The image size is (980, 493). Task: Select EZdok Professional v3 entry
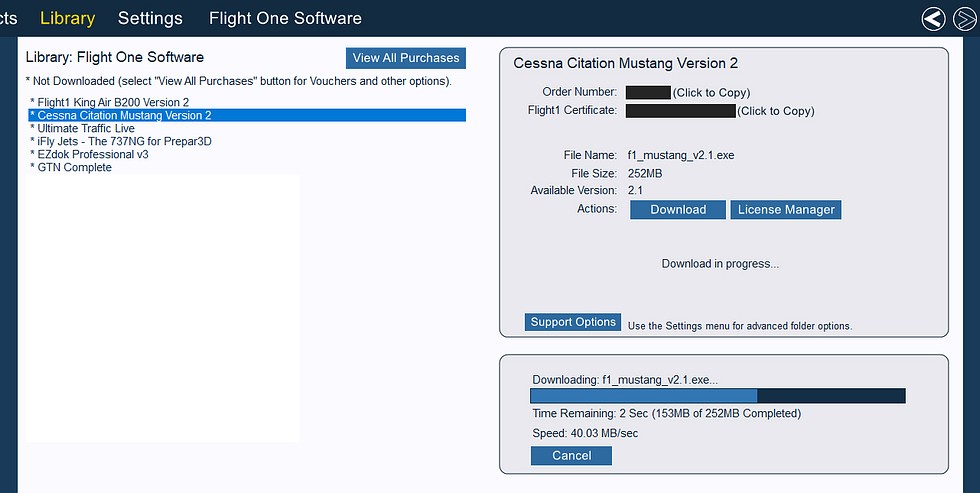(x=247, y=154)
